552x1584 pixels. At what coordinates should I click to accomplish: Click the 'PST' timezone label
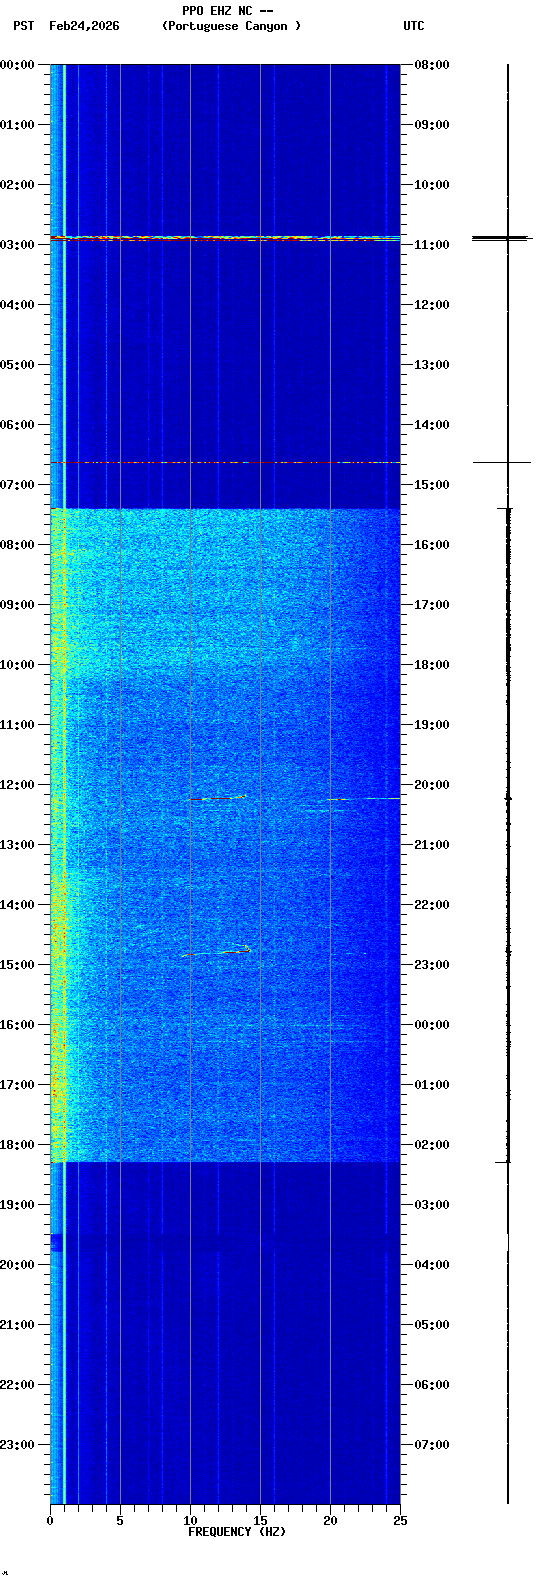click(x=23, y=26)
